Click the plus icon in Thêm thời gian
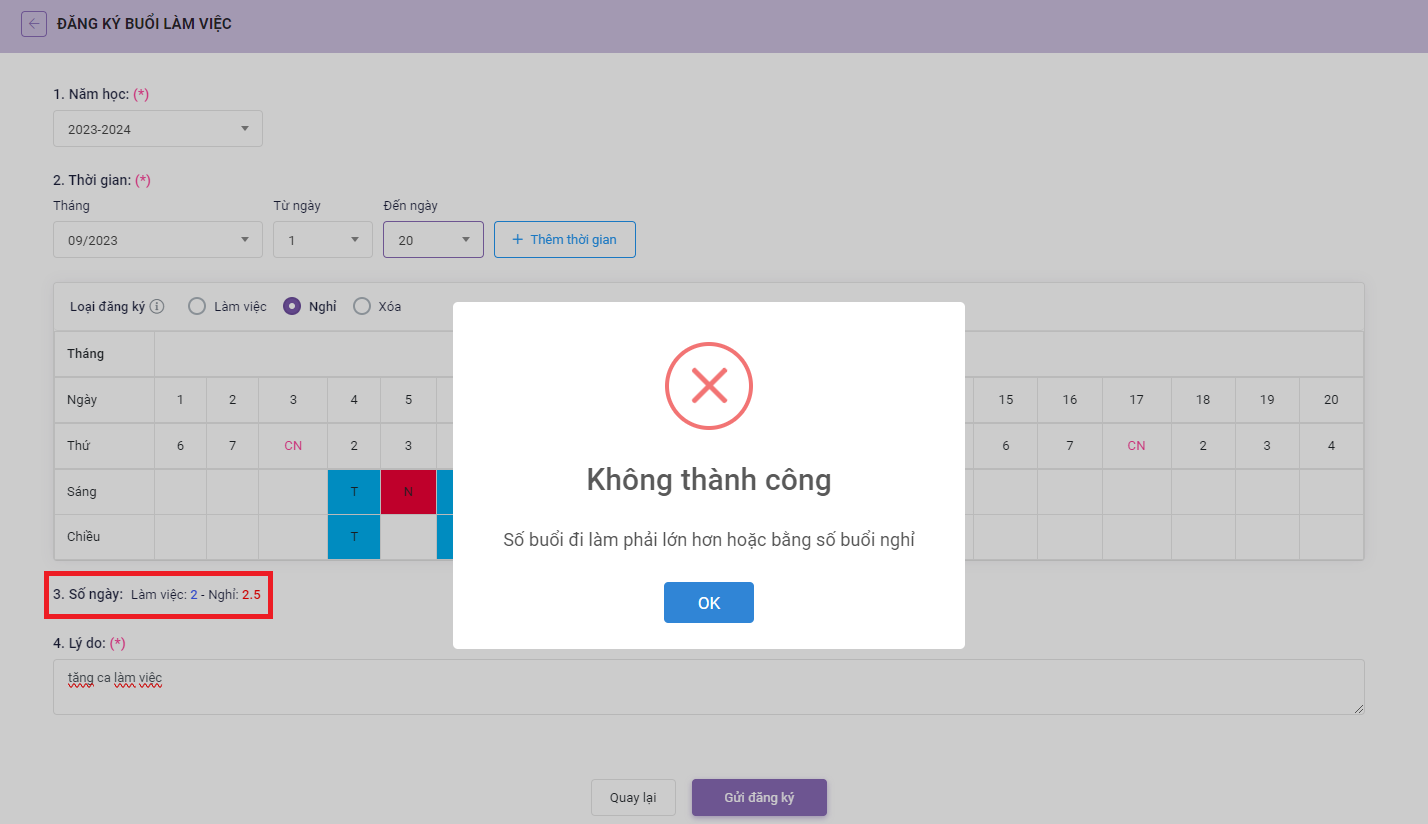 coord(517,240)
